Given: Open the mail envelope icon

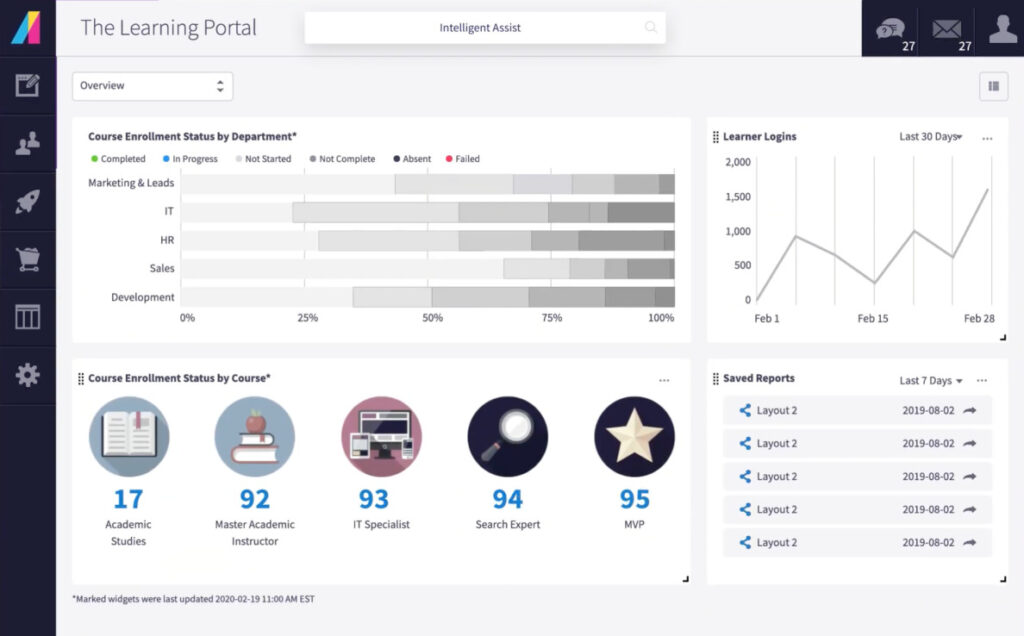Looking at the screenshot, I should tap(946, 29).
